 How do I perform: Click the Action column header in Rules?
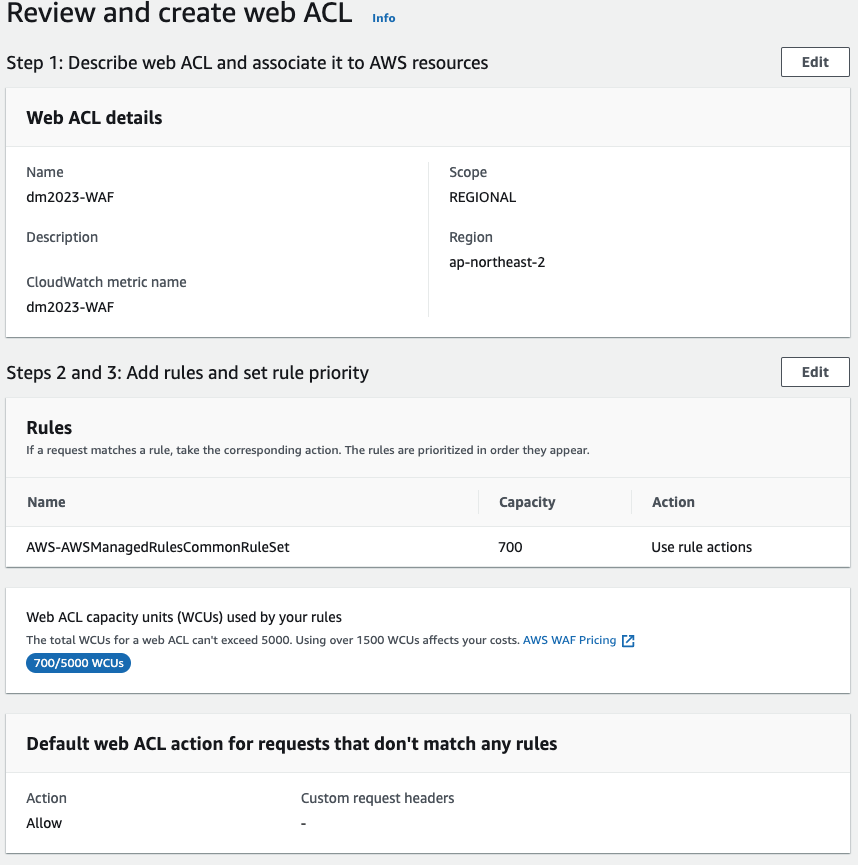click(x=673, y=502)
